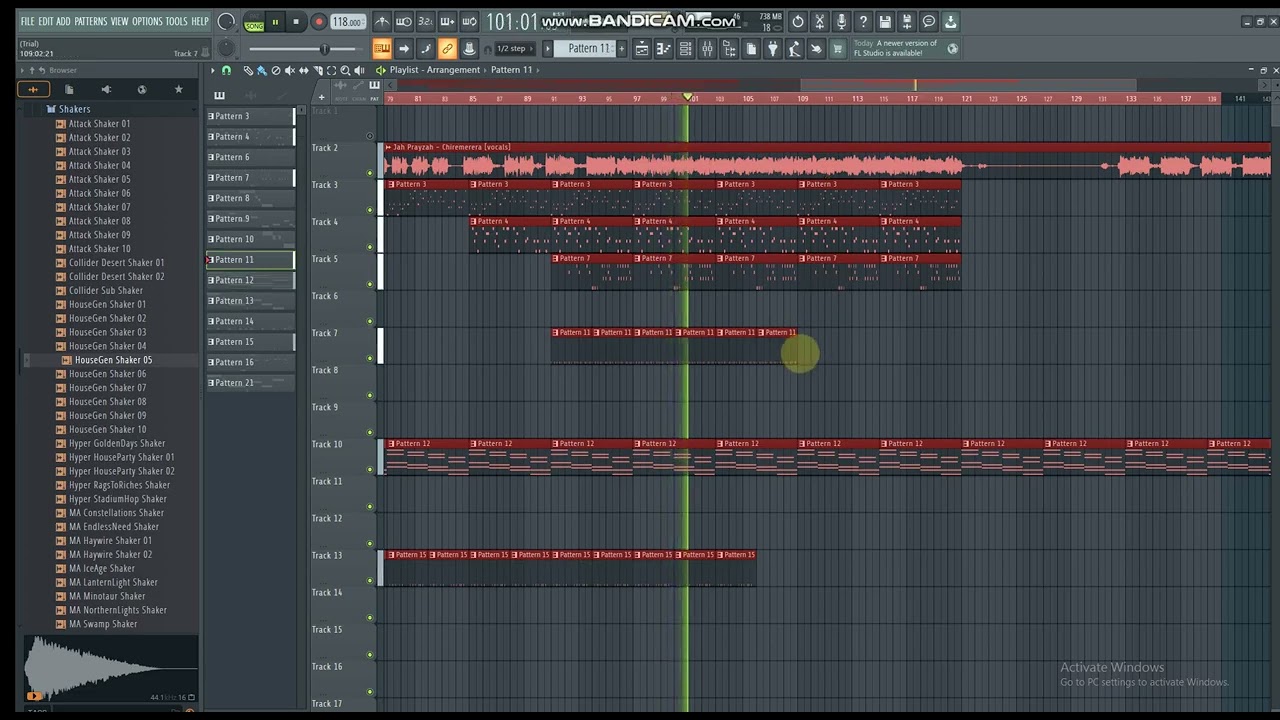Save the project with the floppy disk icon
The image size is (1280, 720).
pos(885,21)
